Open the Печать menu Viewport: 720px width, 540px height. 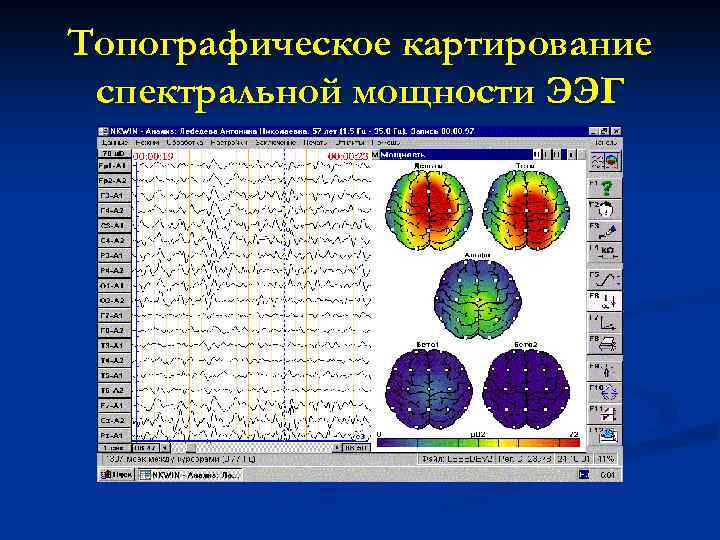tap(315, 143)
